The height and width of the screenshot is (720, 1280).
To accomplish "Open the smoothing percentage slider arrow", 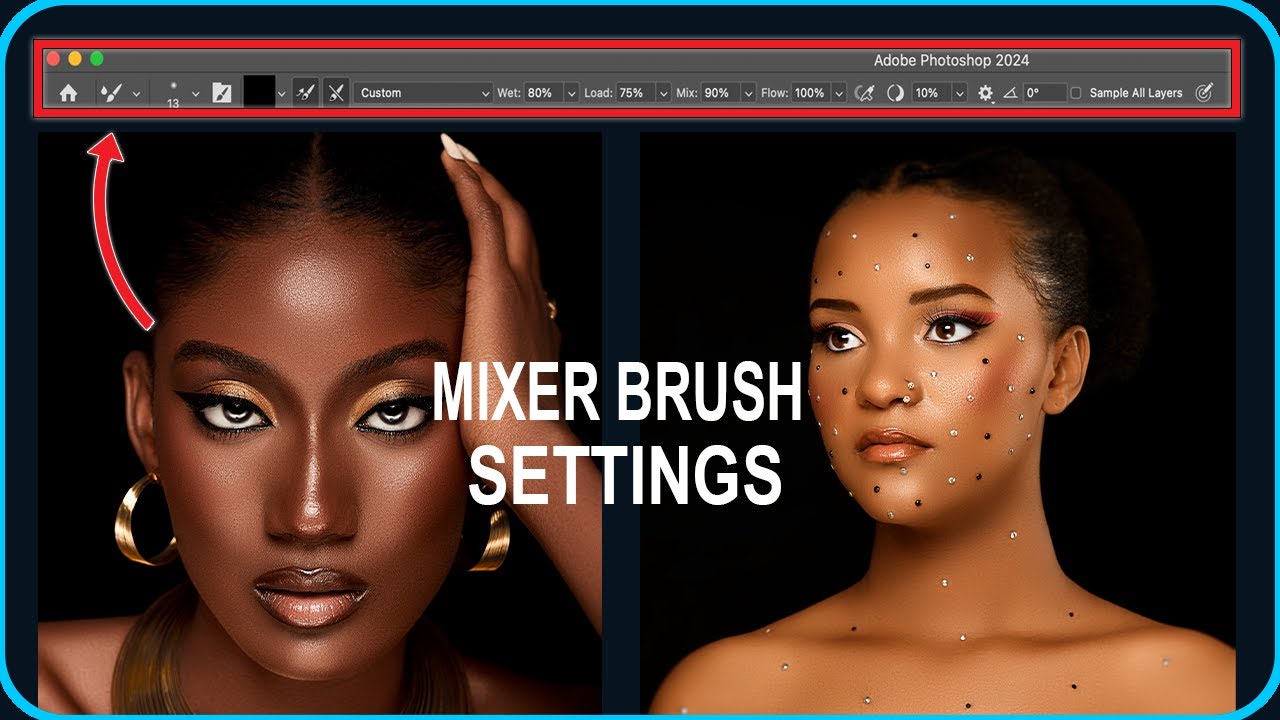I will 960,93.
